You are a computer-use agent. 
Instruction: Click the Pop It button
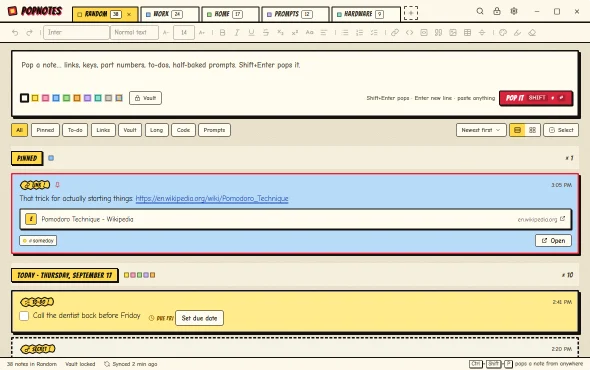[x=536, y=98]
